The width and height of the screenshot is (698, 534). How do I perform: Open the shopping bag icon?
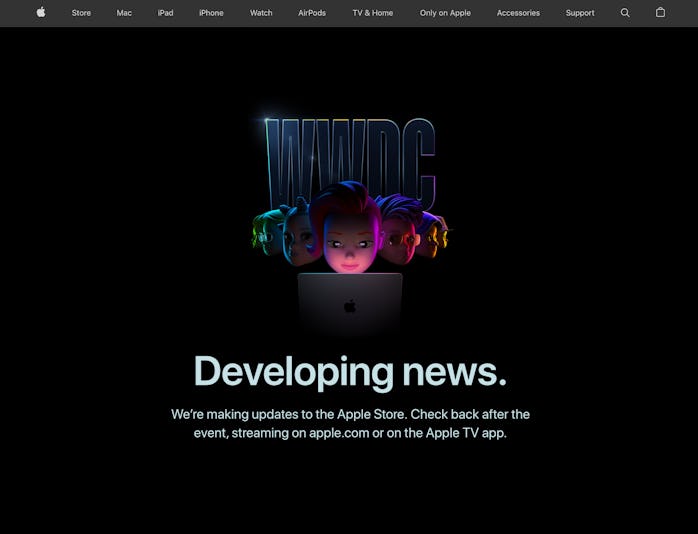pos(660,12)
